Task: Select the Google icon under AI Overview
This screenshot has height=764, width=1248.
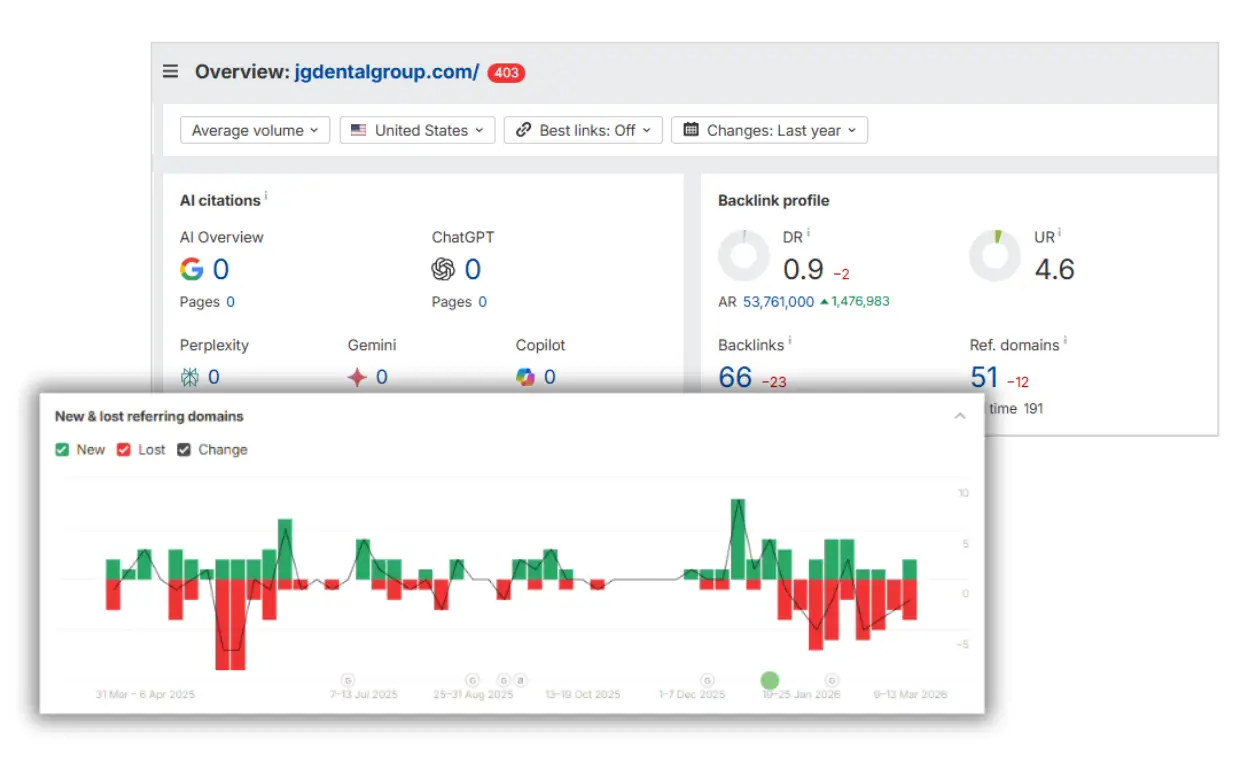Action: [x=191, y=269]
